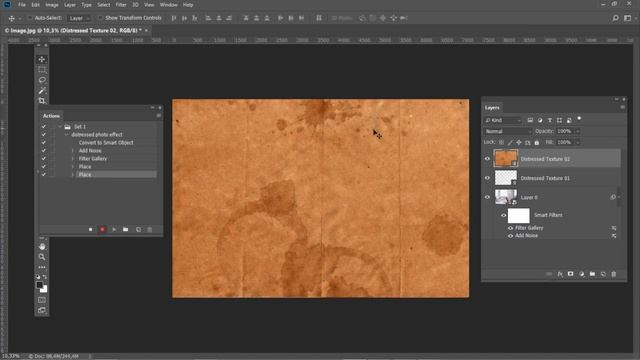
Task: Toggle Smart Filters visibility eye
Action: point(503,215)
